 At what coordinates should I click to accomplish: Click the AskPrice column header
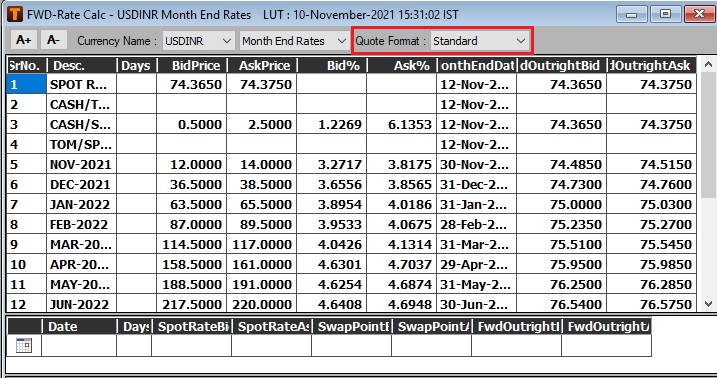[x=262, y=65]
